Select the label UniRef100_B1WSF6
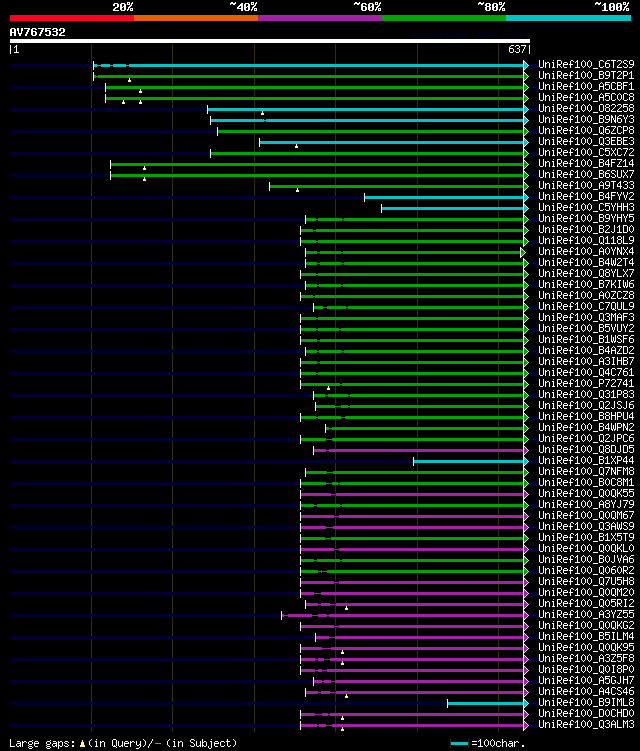The image size is (640, 751). 586,340
